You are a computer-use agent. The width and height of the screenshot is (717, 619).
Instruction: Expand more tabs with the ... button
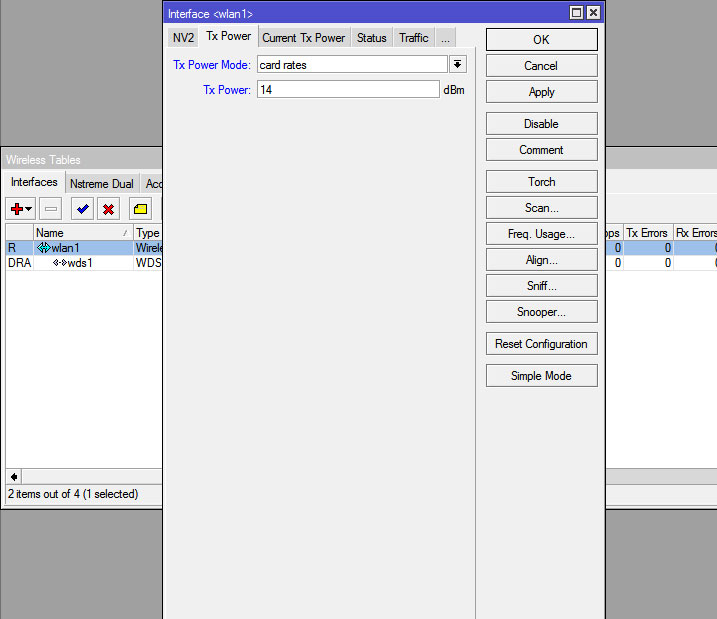coord(445,38)
